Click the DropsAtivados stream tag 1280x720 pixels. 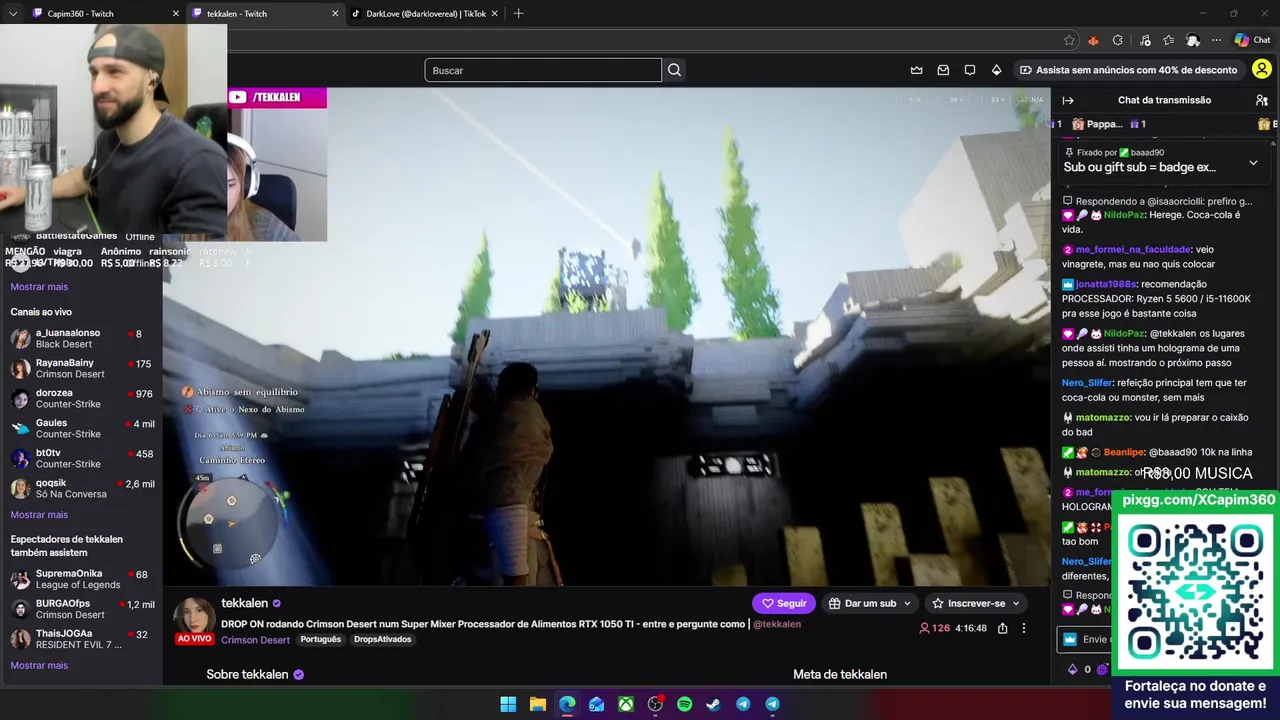(x=382, y=640)
